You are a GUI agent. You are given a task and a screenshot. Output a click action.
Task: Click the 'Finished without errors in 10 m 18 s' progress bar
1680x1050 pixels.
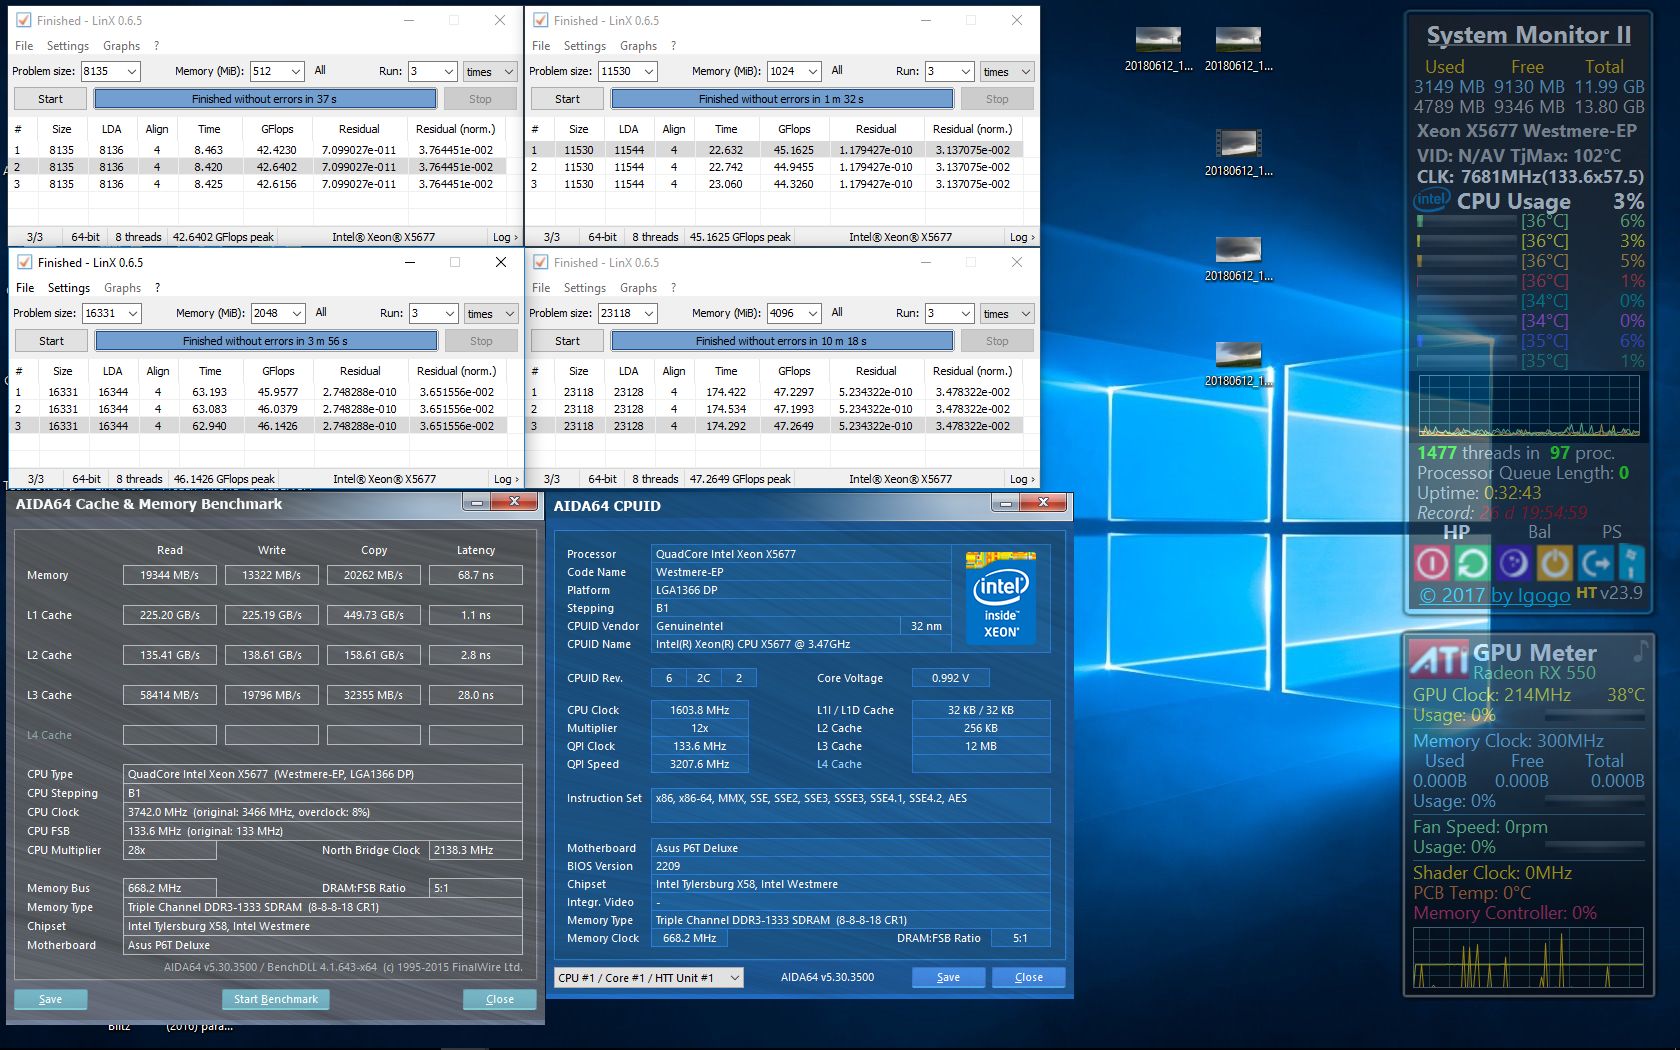point(782,341)
